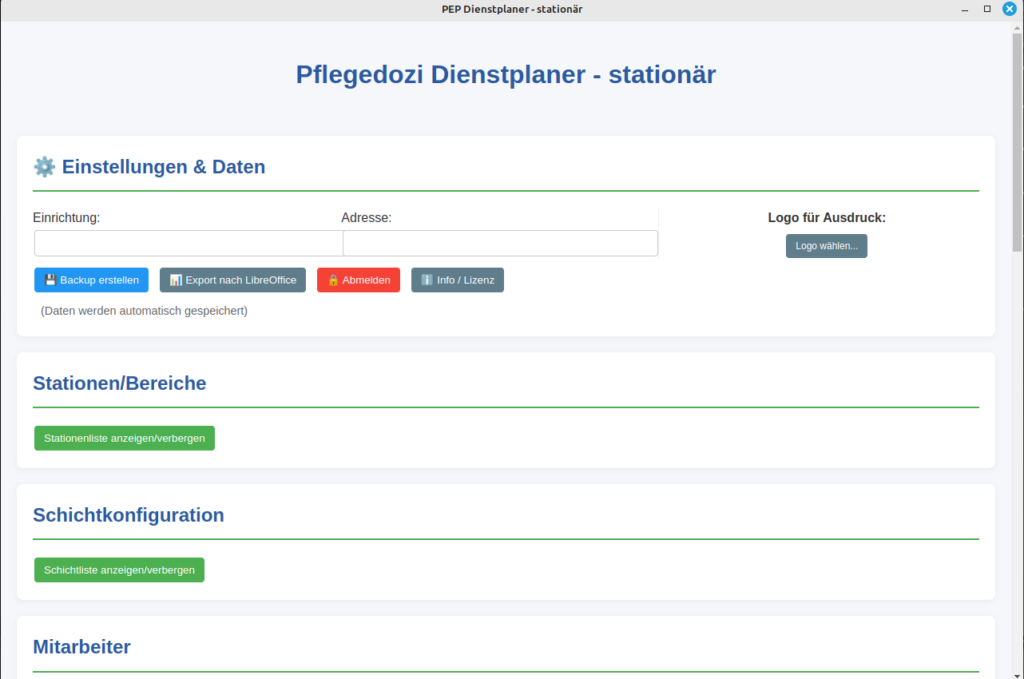Focus the Einrichtung text field
This screenshot has height=679, width=1024.
pos(188,243)
